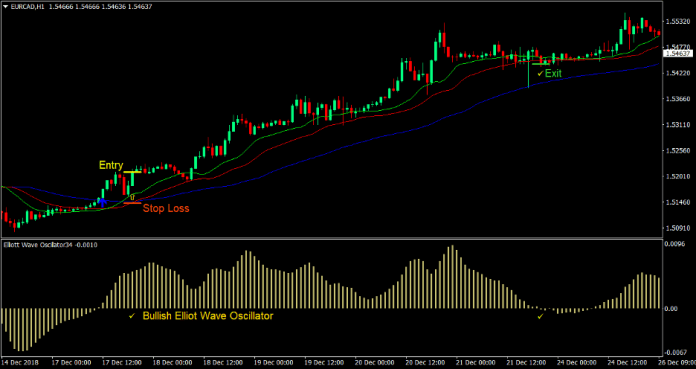
Task: Click the 1.51460 price axis label
Action: [679, 202]
